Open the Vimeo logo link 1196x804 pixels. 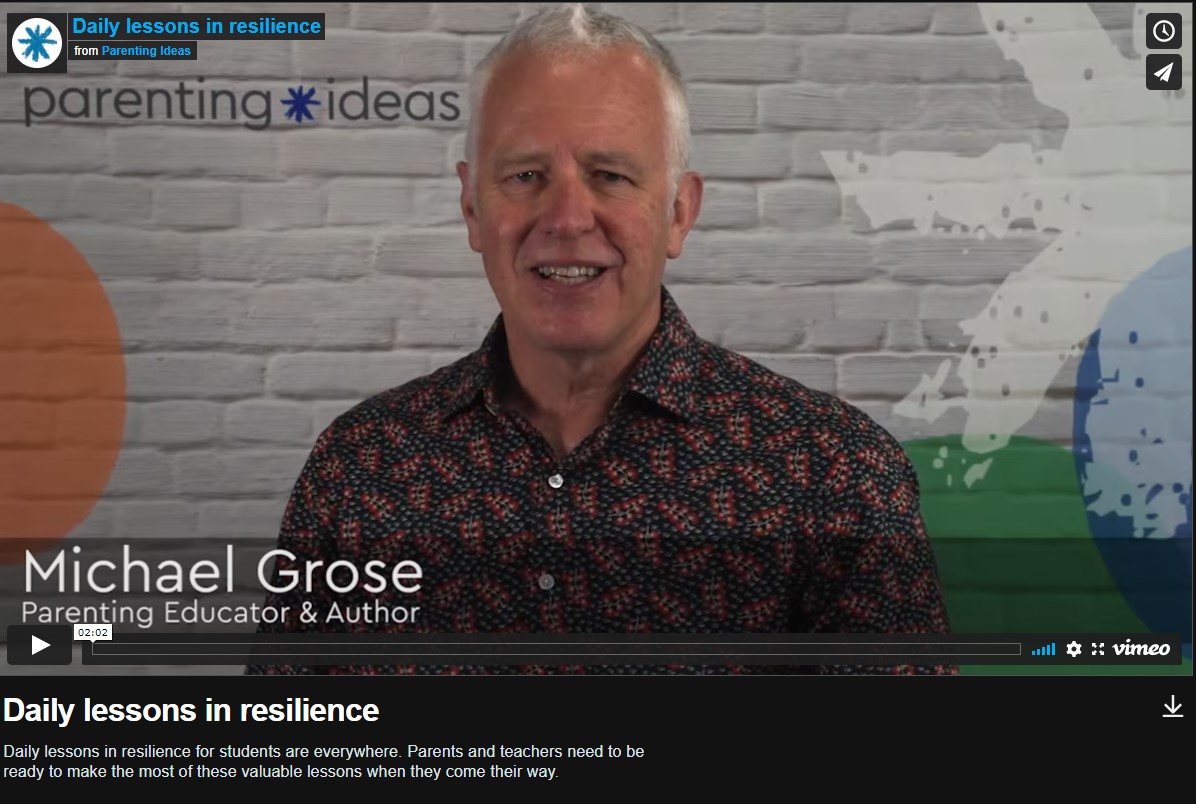[x=1141, y=648]
